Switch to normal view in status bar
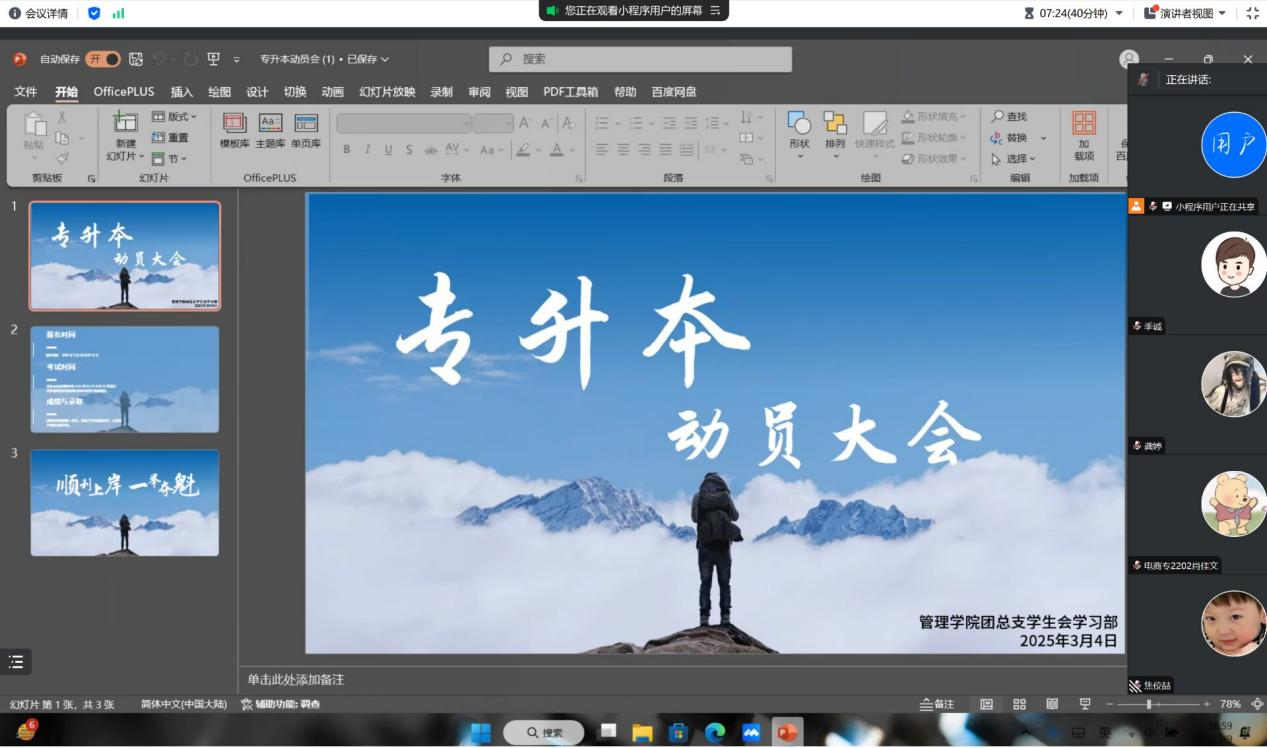1267x748 pixels. pyautogui.click(x=986, y=704)
